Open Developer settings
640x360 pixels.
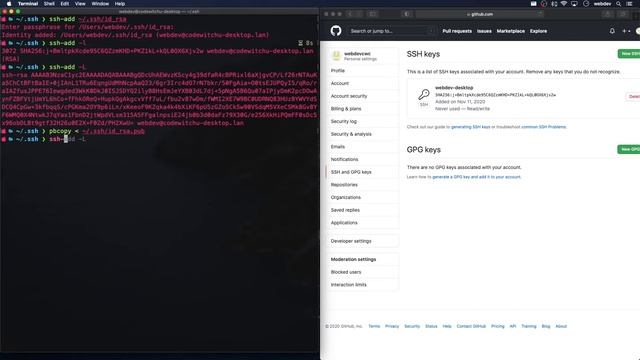pyautogui.click(x=362, y=241)
